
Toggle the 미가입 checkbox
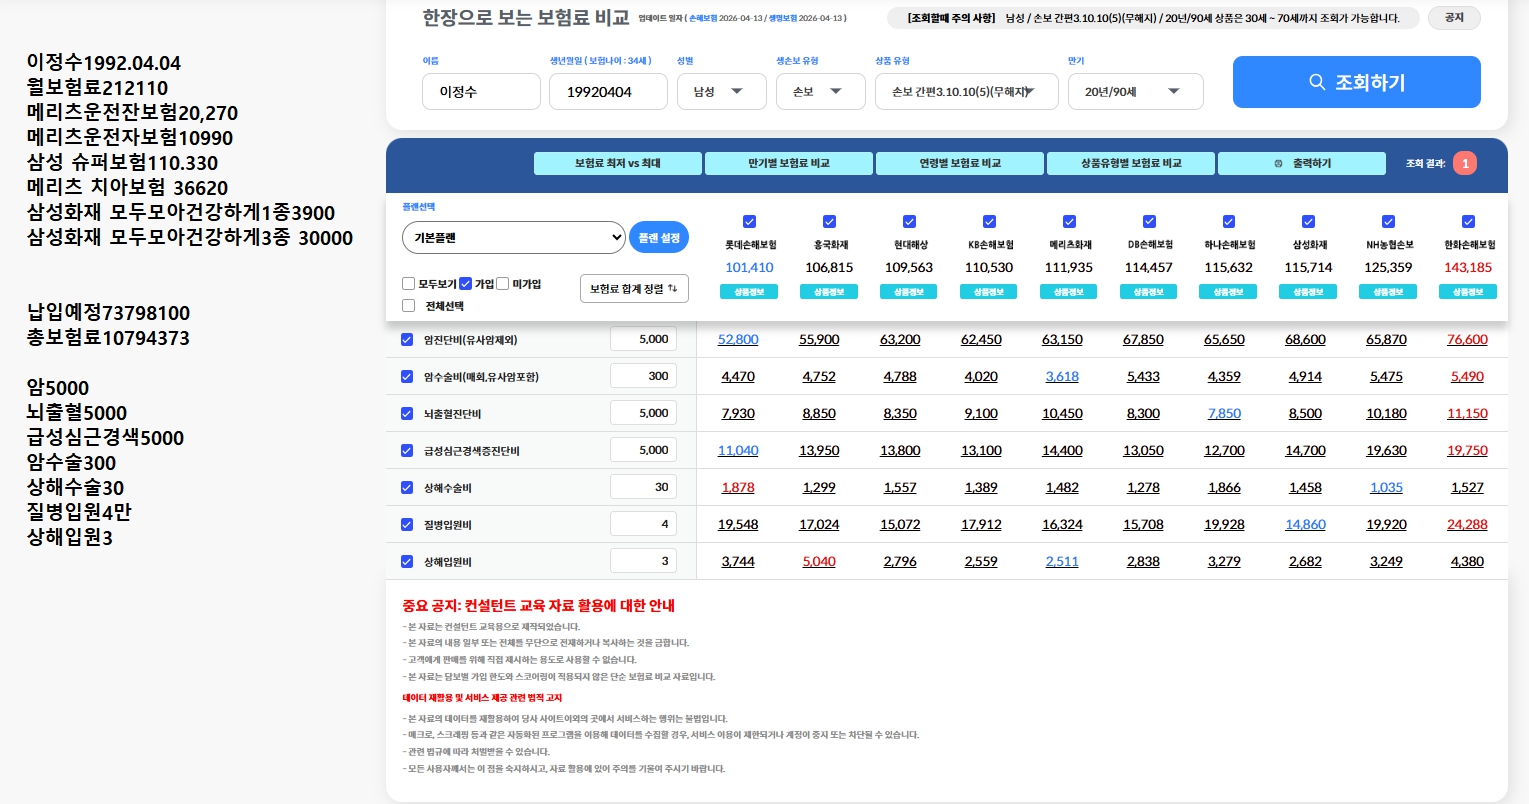[x=502, y=283]
